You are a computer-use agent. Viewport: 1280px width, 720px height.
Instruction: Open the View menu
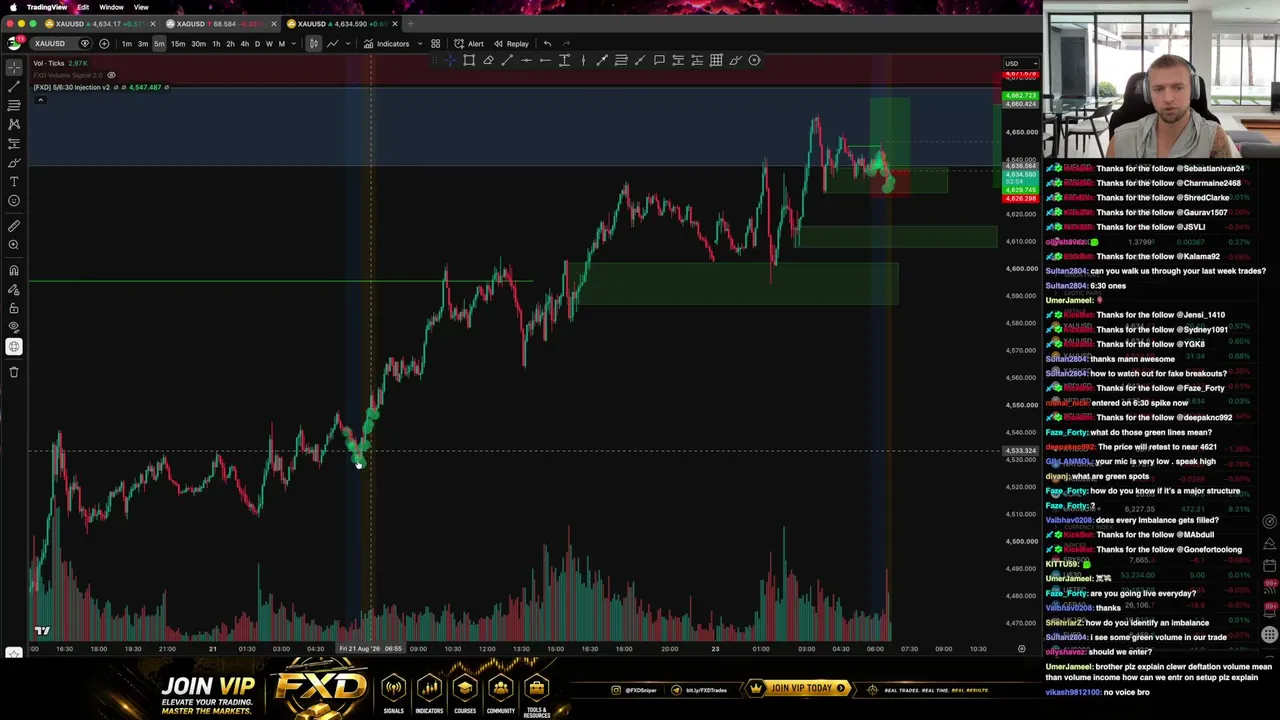point(141,7)
